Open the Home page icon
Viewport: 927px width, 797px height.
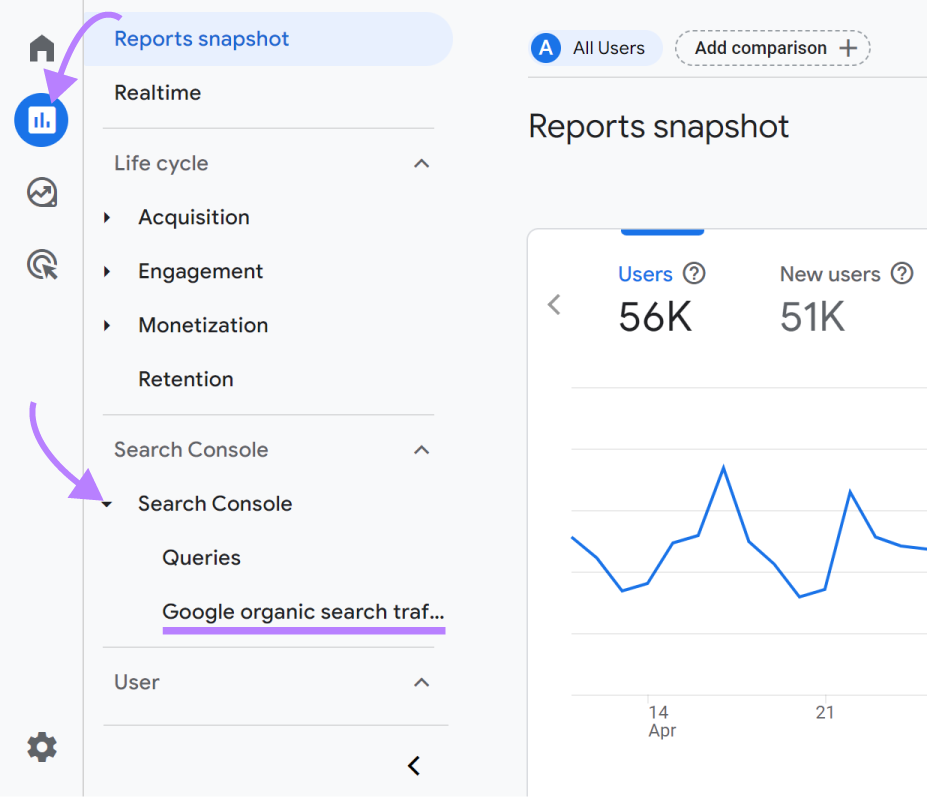click(x=40, y=47)
